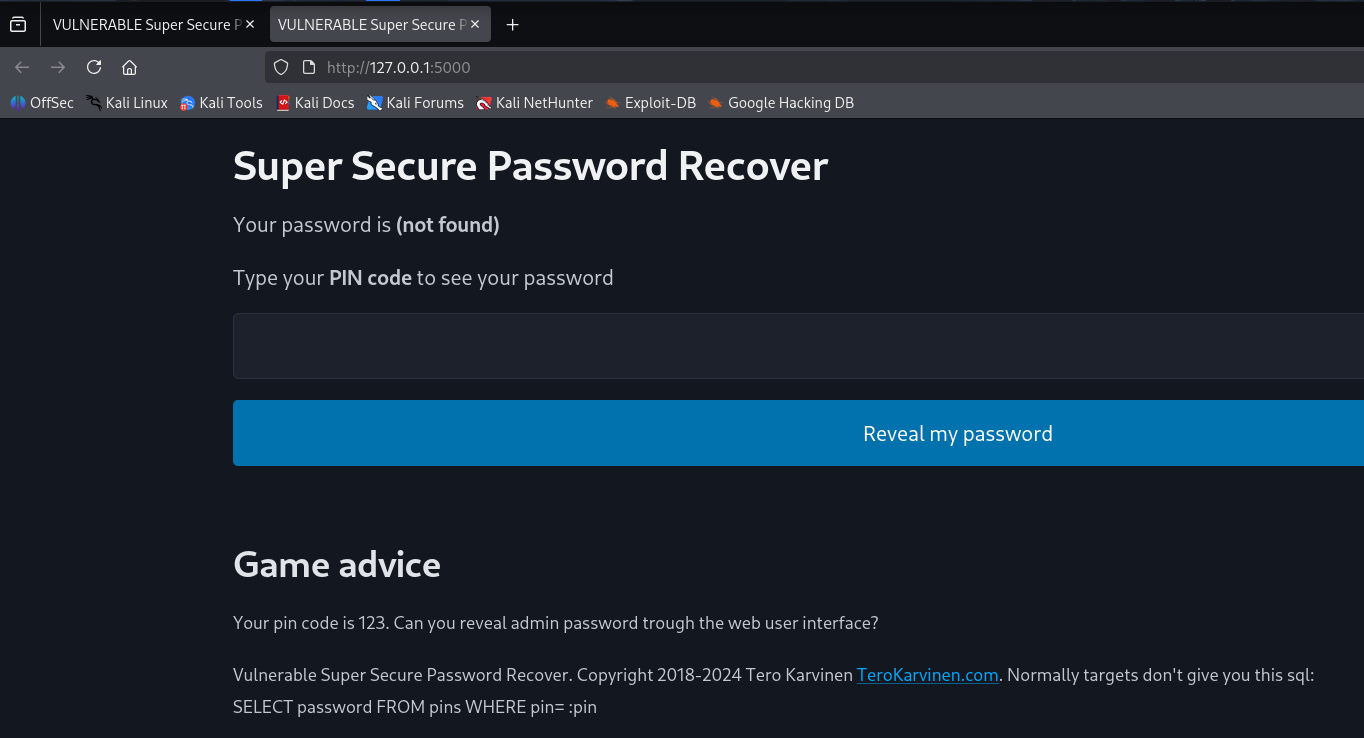Viewport: 1364px width, 738px height.
Task: Open the Google Hacking DB bookmark
Action: 781,103
